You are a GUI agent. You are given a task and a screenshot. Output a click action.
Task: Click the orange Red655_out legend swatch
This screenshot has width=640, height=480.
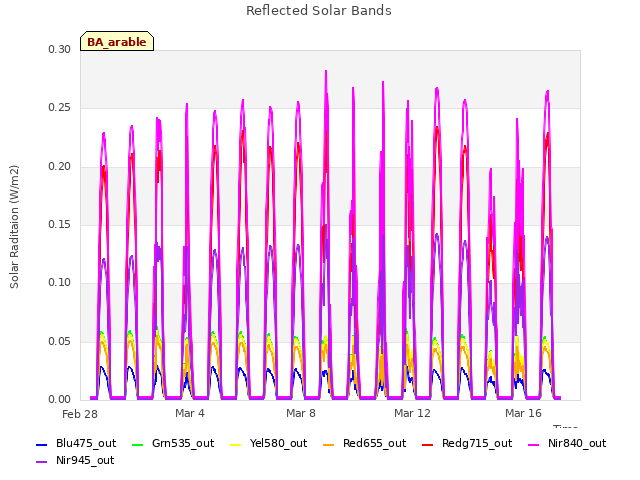tap(329, 444)
